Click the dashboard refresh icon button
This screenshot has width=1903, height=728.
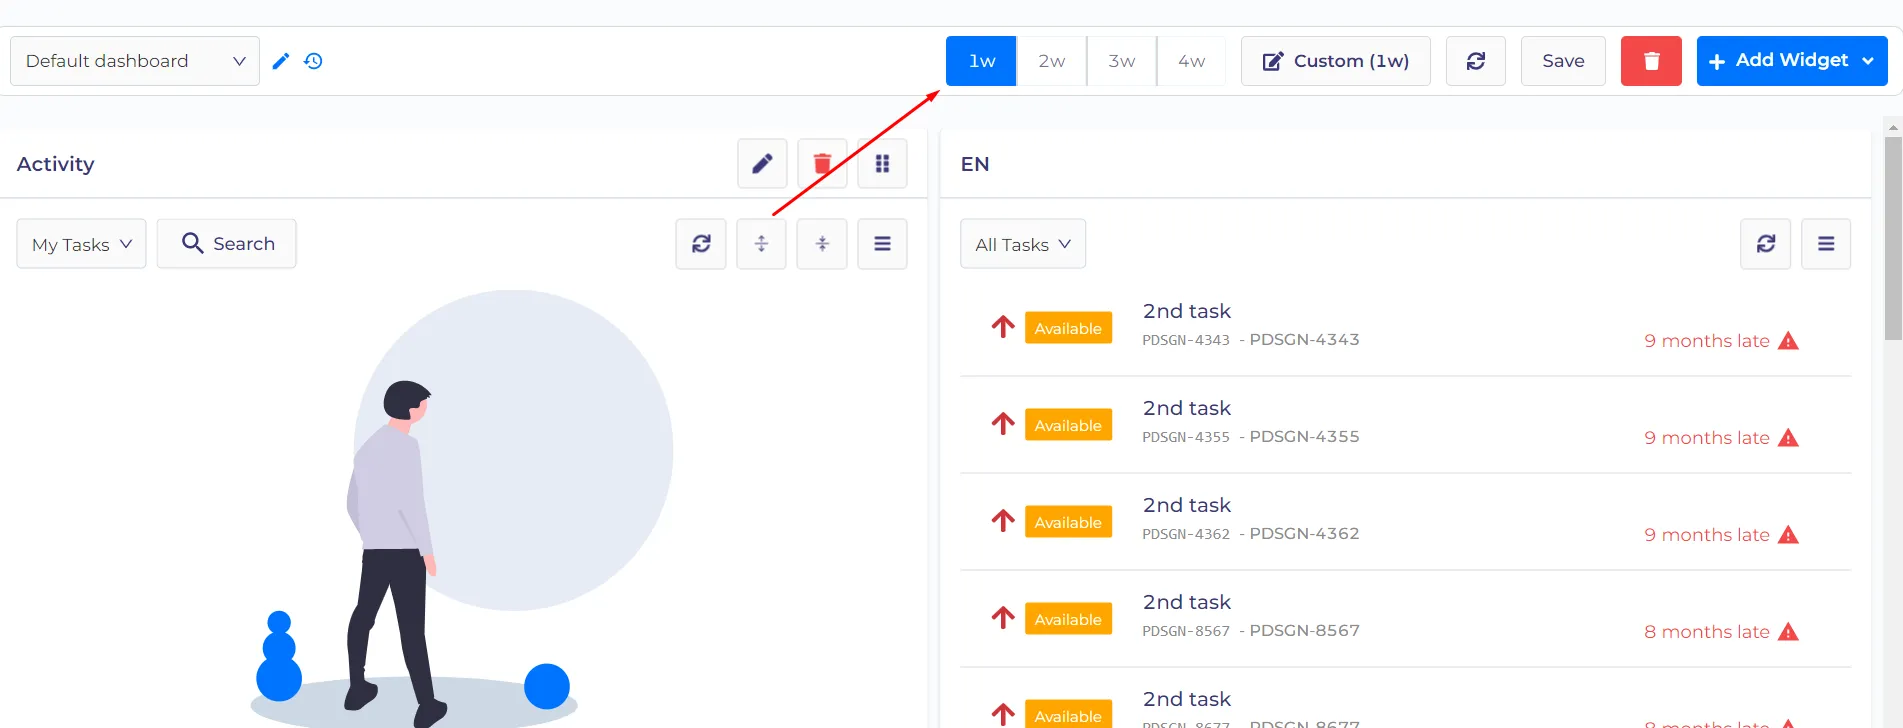coord(1476,61)
